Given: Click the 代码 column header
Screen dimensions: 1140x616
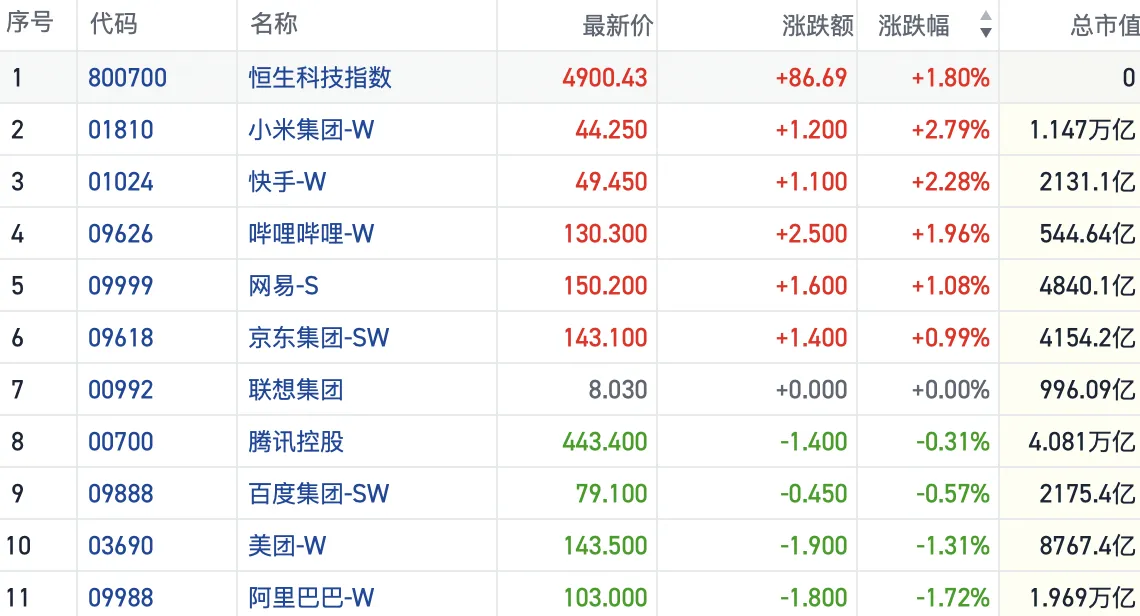Looking at the screenshot, I should (113, 25).
